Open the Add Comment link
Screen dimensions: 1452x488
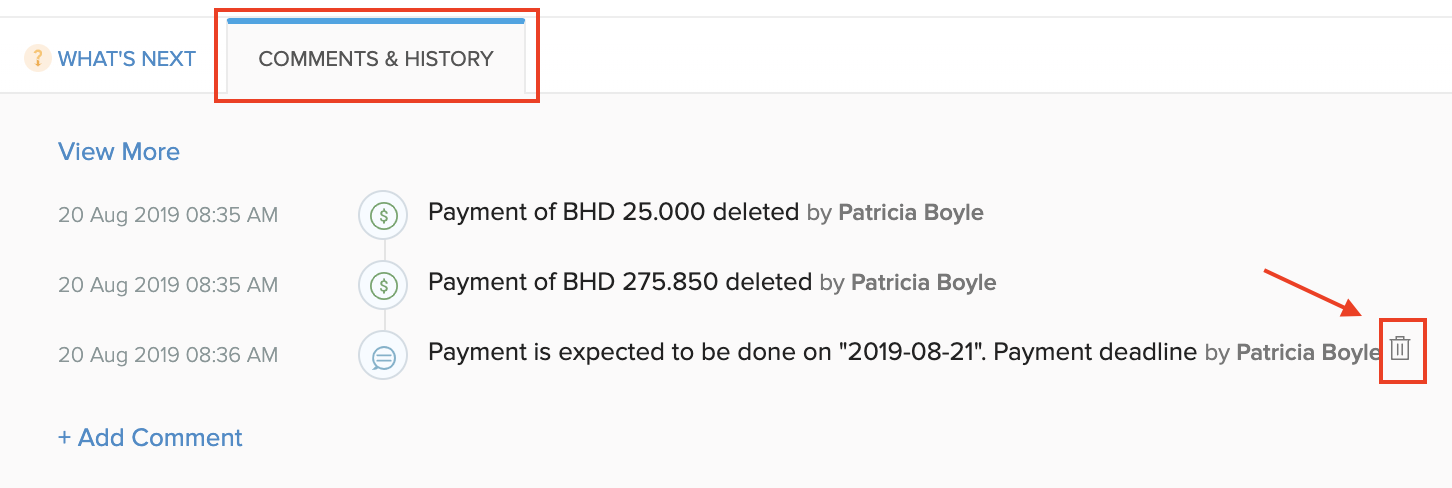tap(150, 438)
